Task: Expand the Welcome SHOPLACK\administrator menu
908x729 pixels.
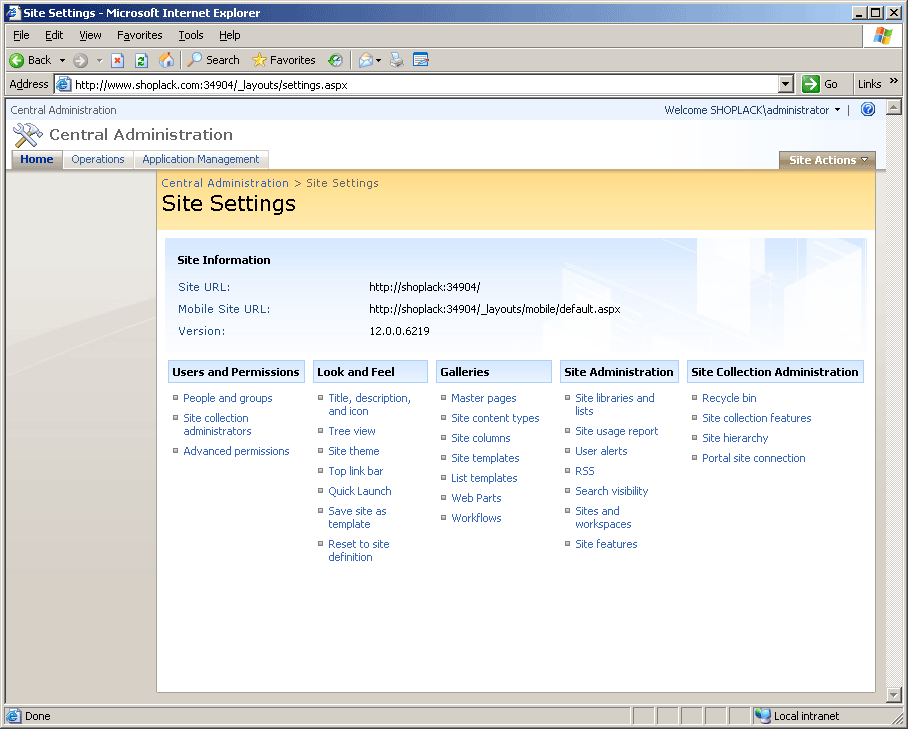Action: [752, 110]
